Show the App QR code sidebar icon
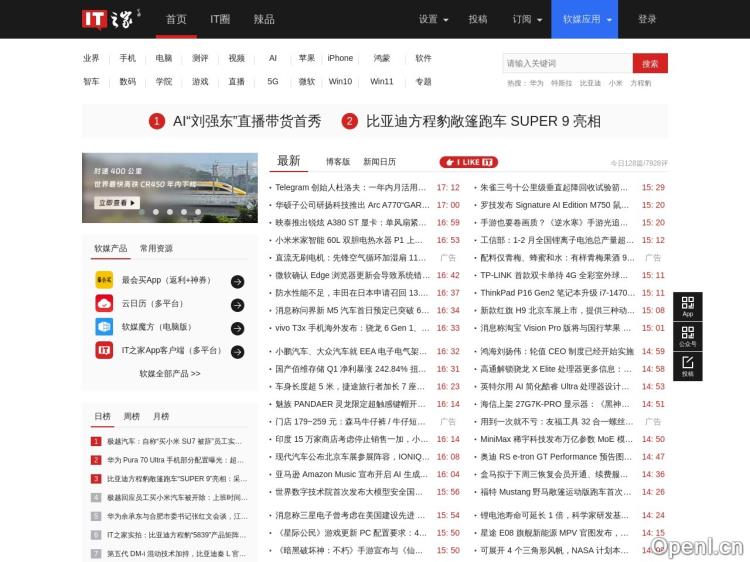This screenshot has width=750, height=562. tap(688, 306)
